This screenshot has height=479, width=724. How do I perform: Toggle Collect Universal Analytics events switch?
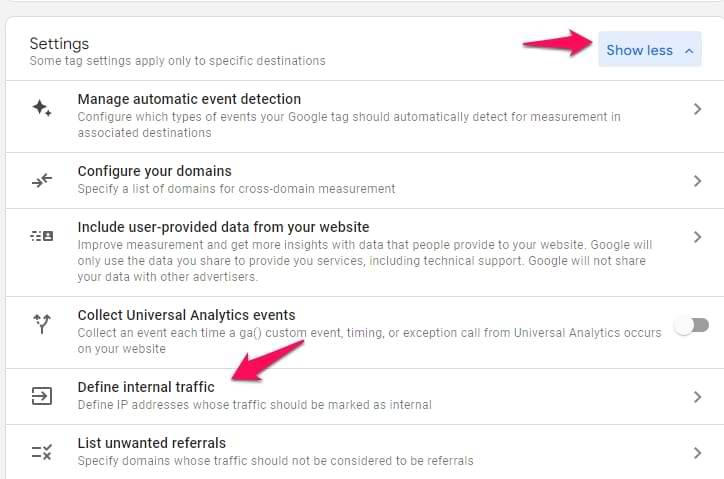point(691,325)
